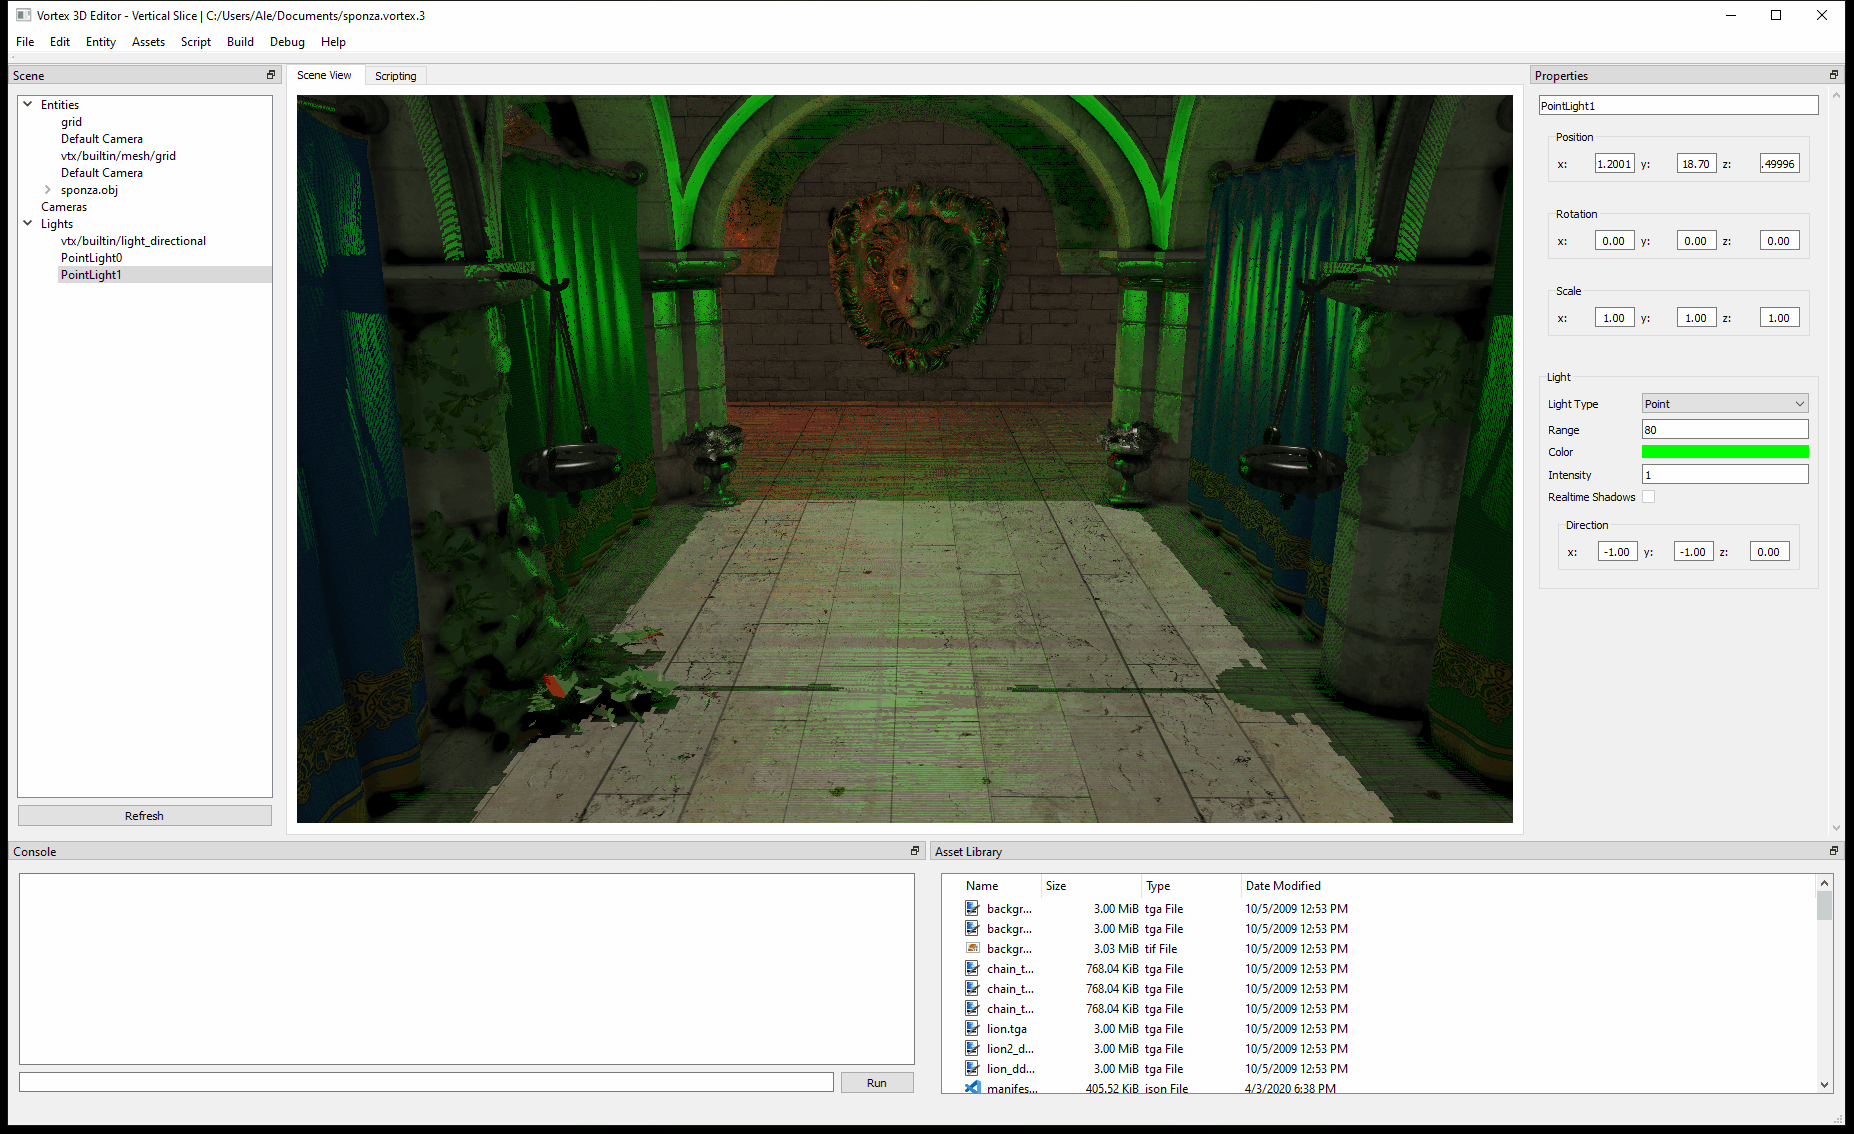Screen dimensions: 1854x1134
Task: Float the Console panel with its dock icon
Action: pyautogui.click(x=914, y=851)
